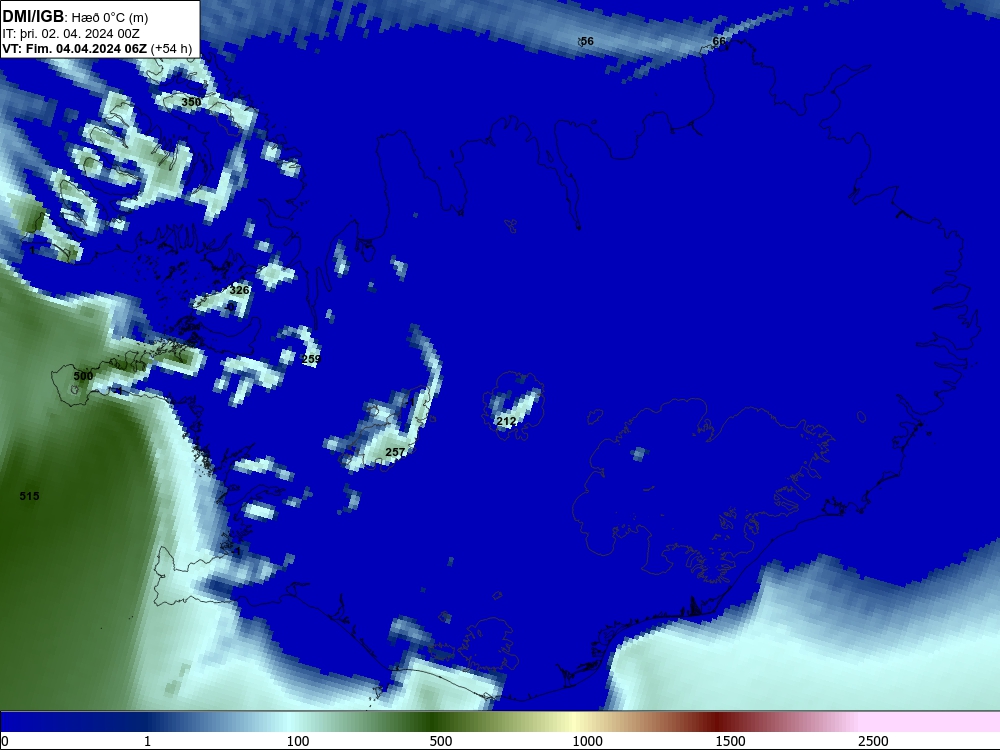
Task: Click the DMI/IGB title text
Action: point(33,17)
